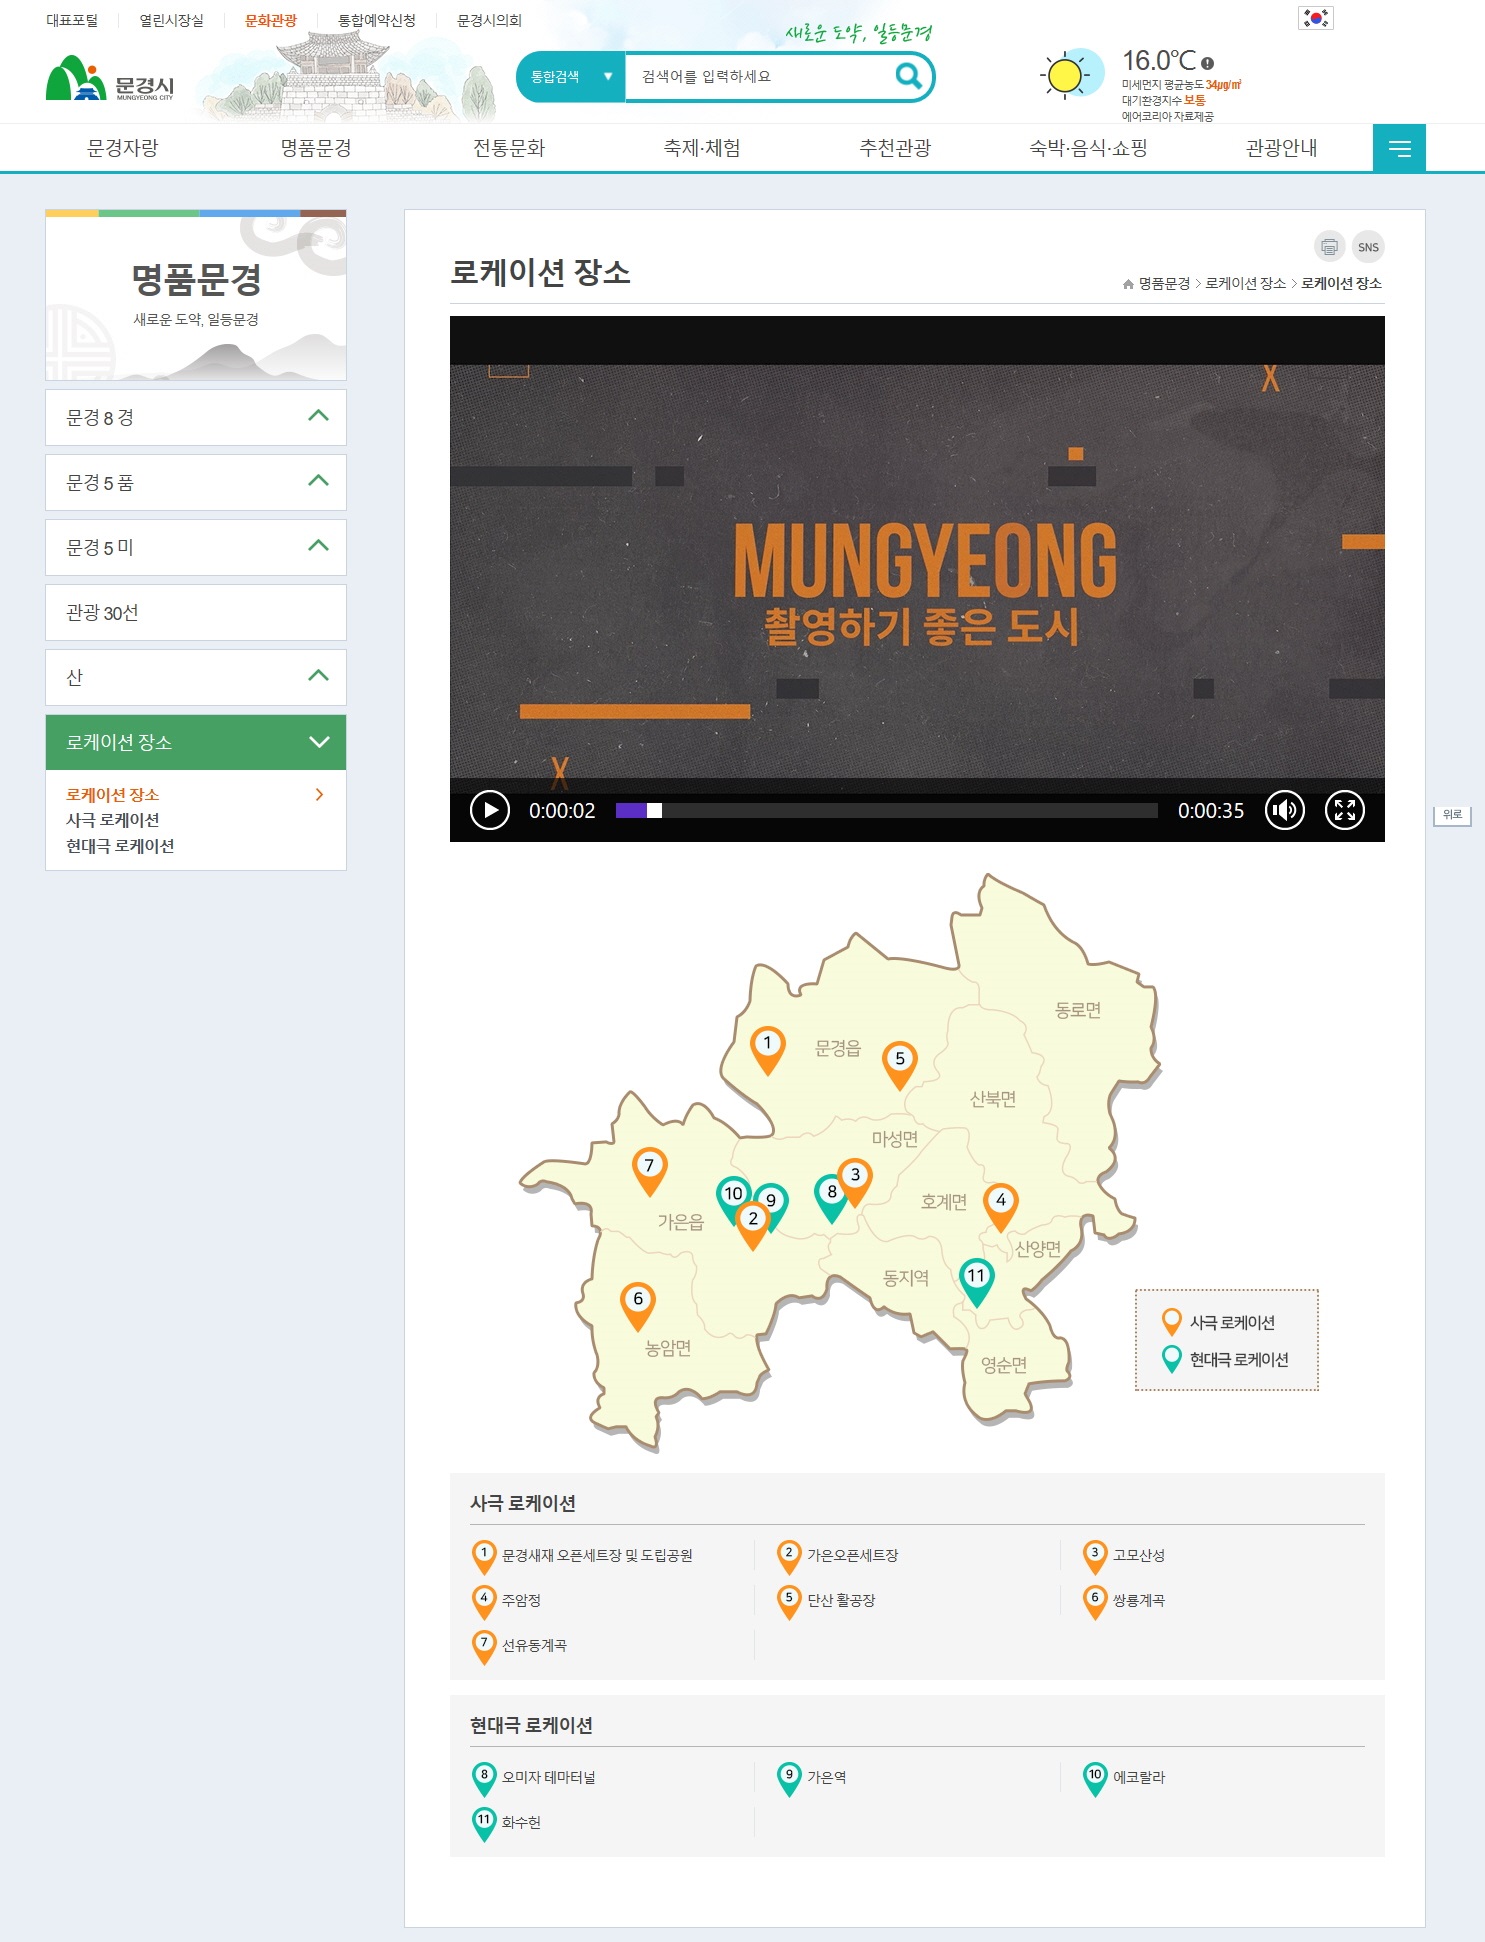Click map pin 6 in 농암면

tap(638, 1303)
